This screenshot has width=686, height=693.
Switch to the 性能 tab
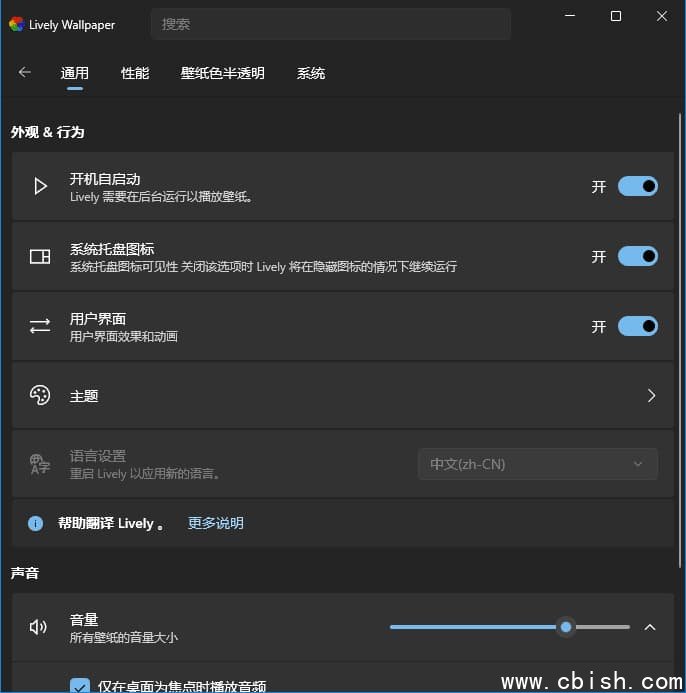135,73
